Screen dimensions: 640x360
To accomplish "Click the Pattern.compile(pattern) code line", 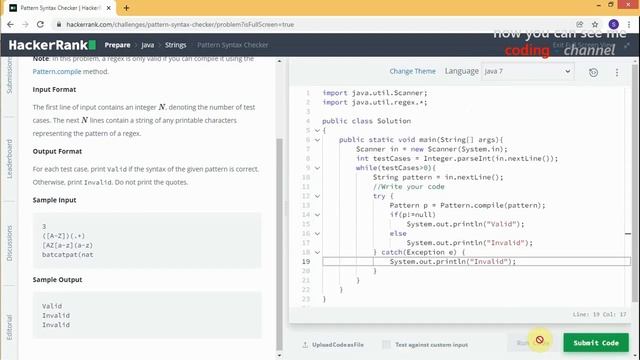I will [467, 205].
